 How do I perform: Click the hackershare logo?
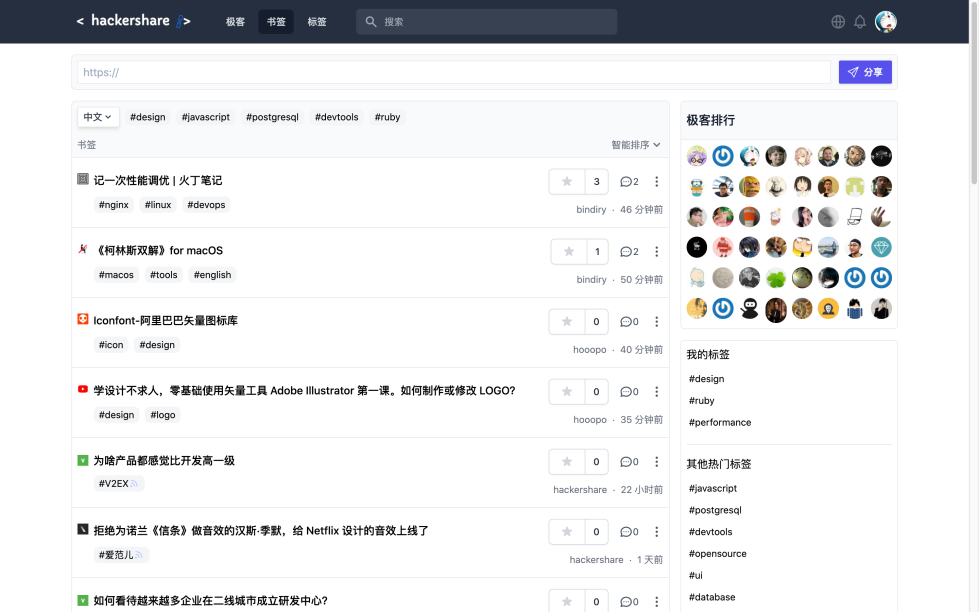[x=134, y=21]
